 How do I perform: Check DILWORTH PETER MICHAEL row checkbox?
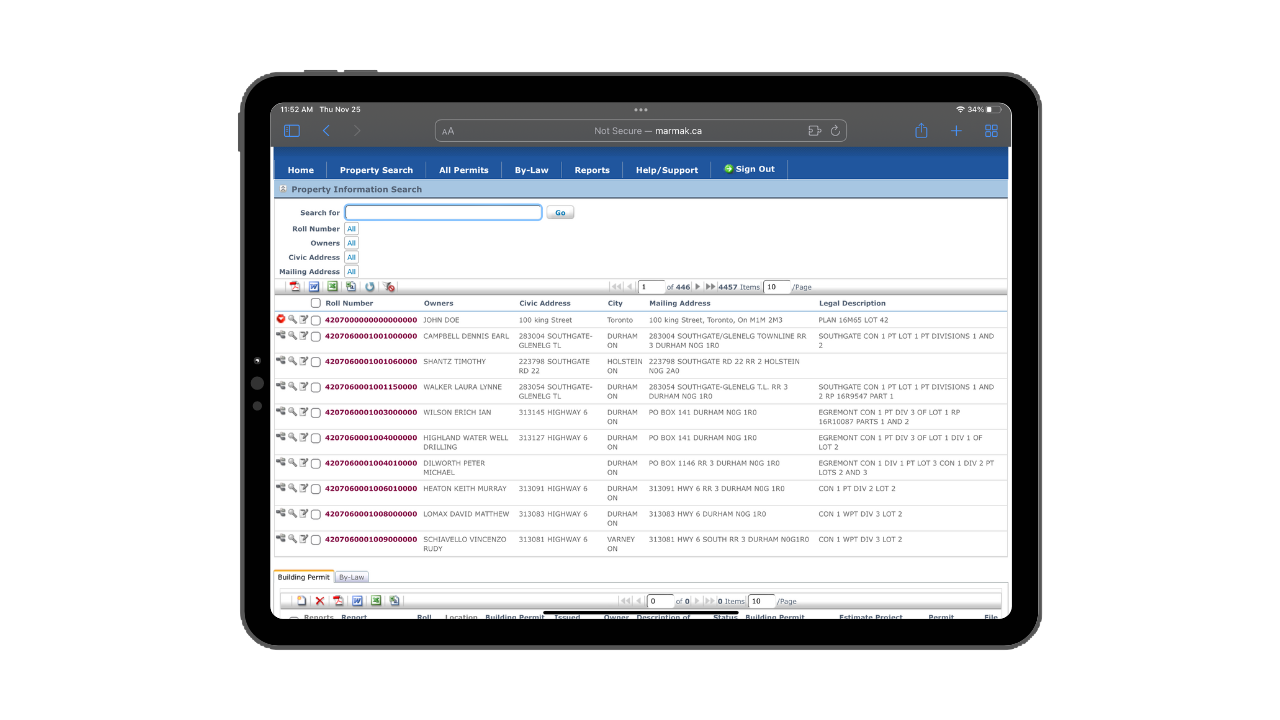point(316,464)
